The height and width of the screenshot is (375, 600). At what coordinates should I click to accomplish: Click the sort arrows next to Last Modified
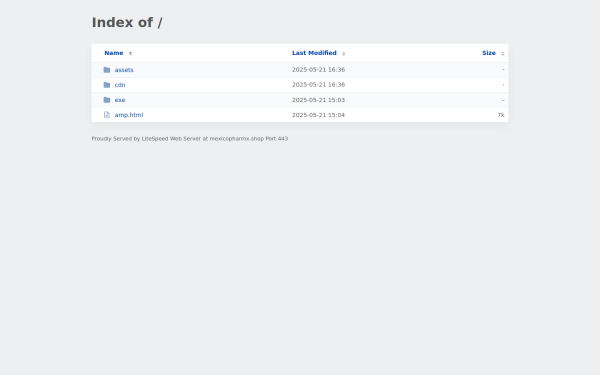(x=343, y=54)
